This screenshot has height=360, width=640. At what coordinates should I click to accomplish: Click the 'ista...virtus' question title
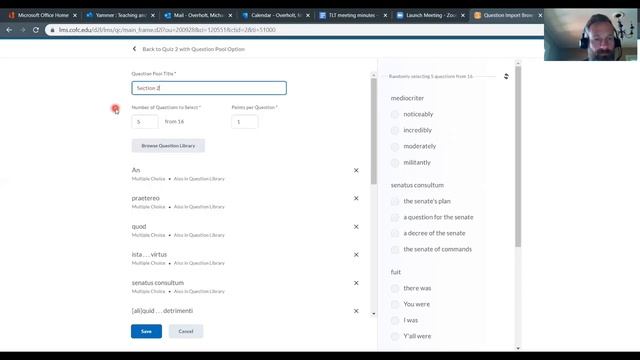coord(149,254)
